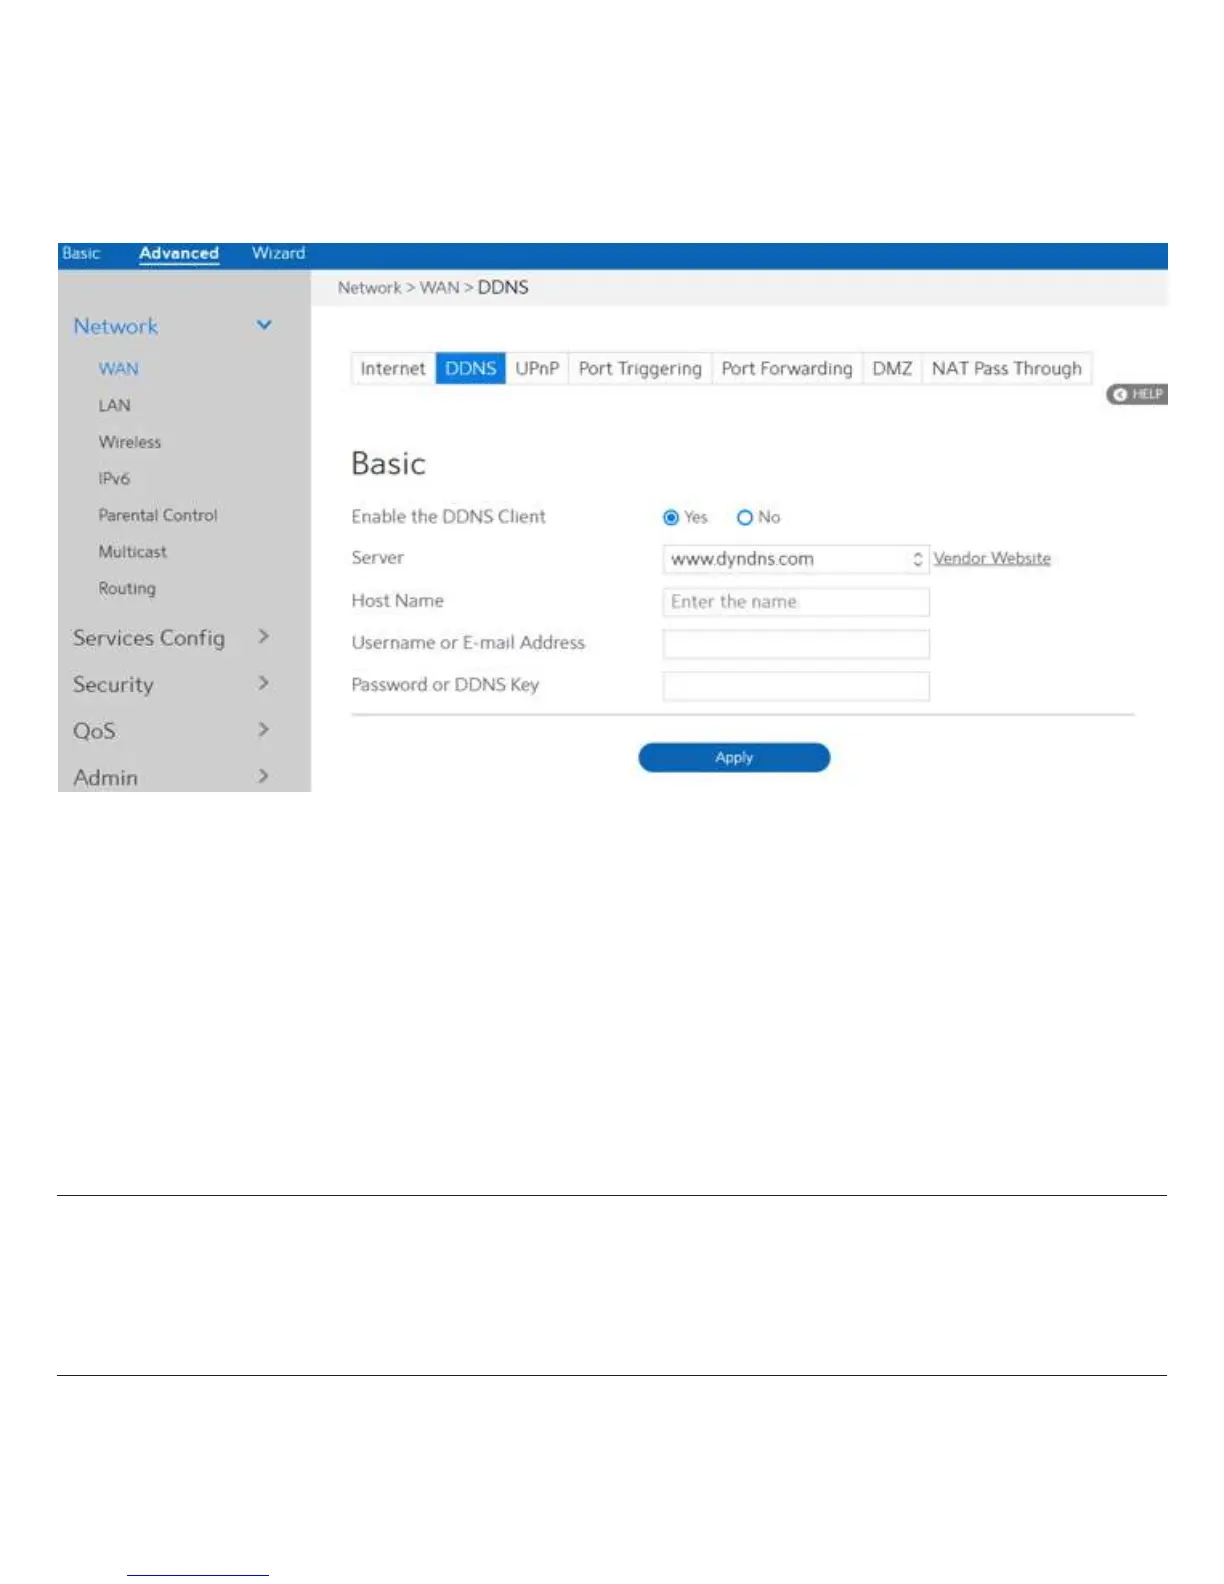
Task: Expand the Admin sidebar section
Action: tap(263, 776)
